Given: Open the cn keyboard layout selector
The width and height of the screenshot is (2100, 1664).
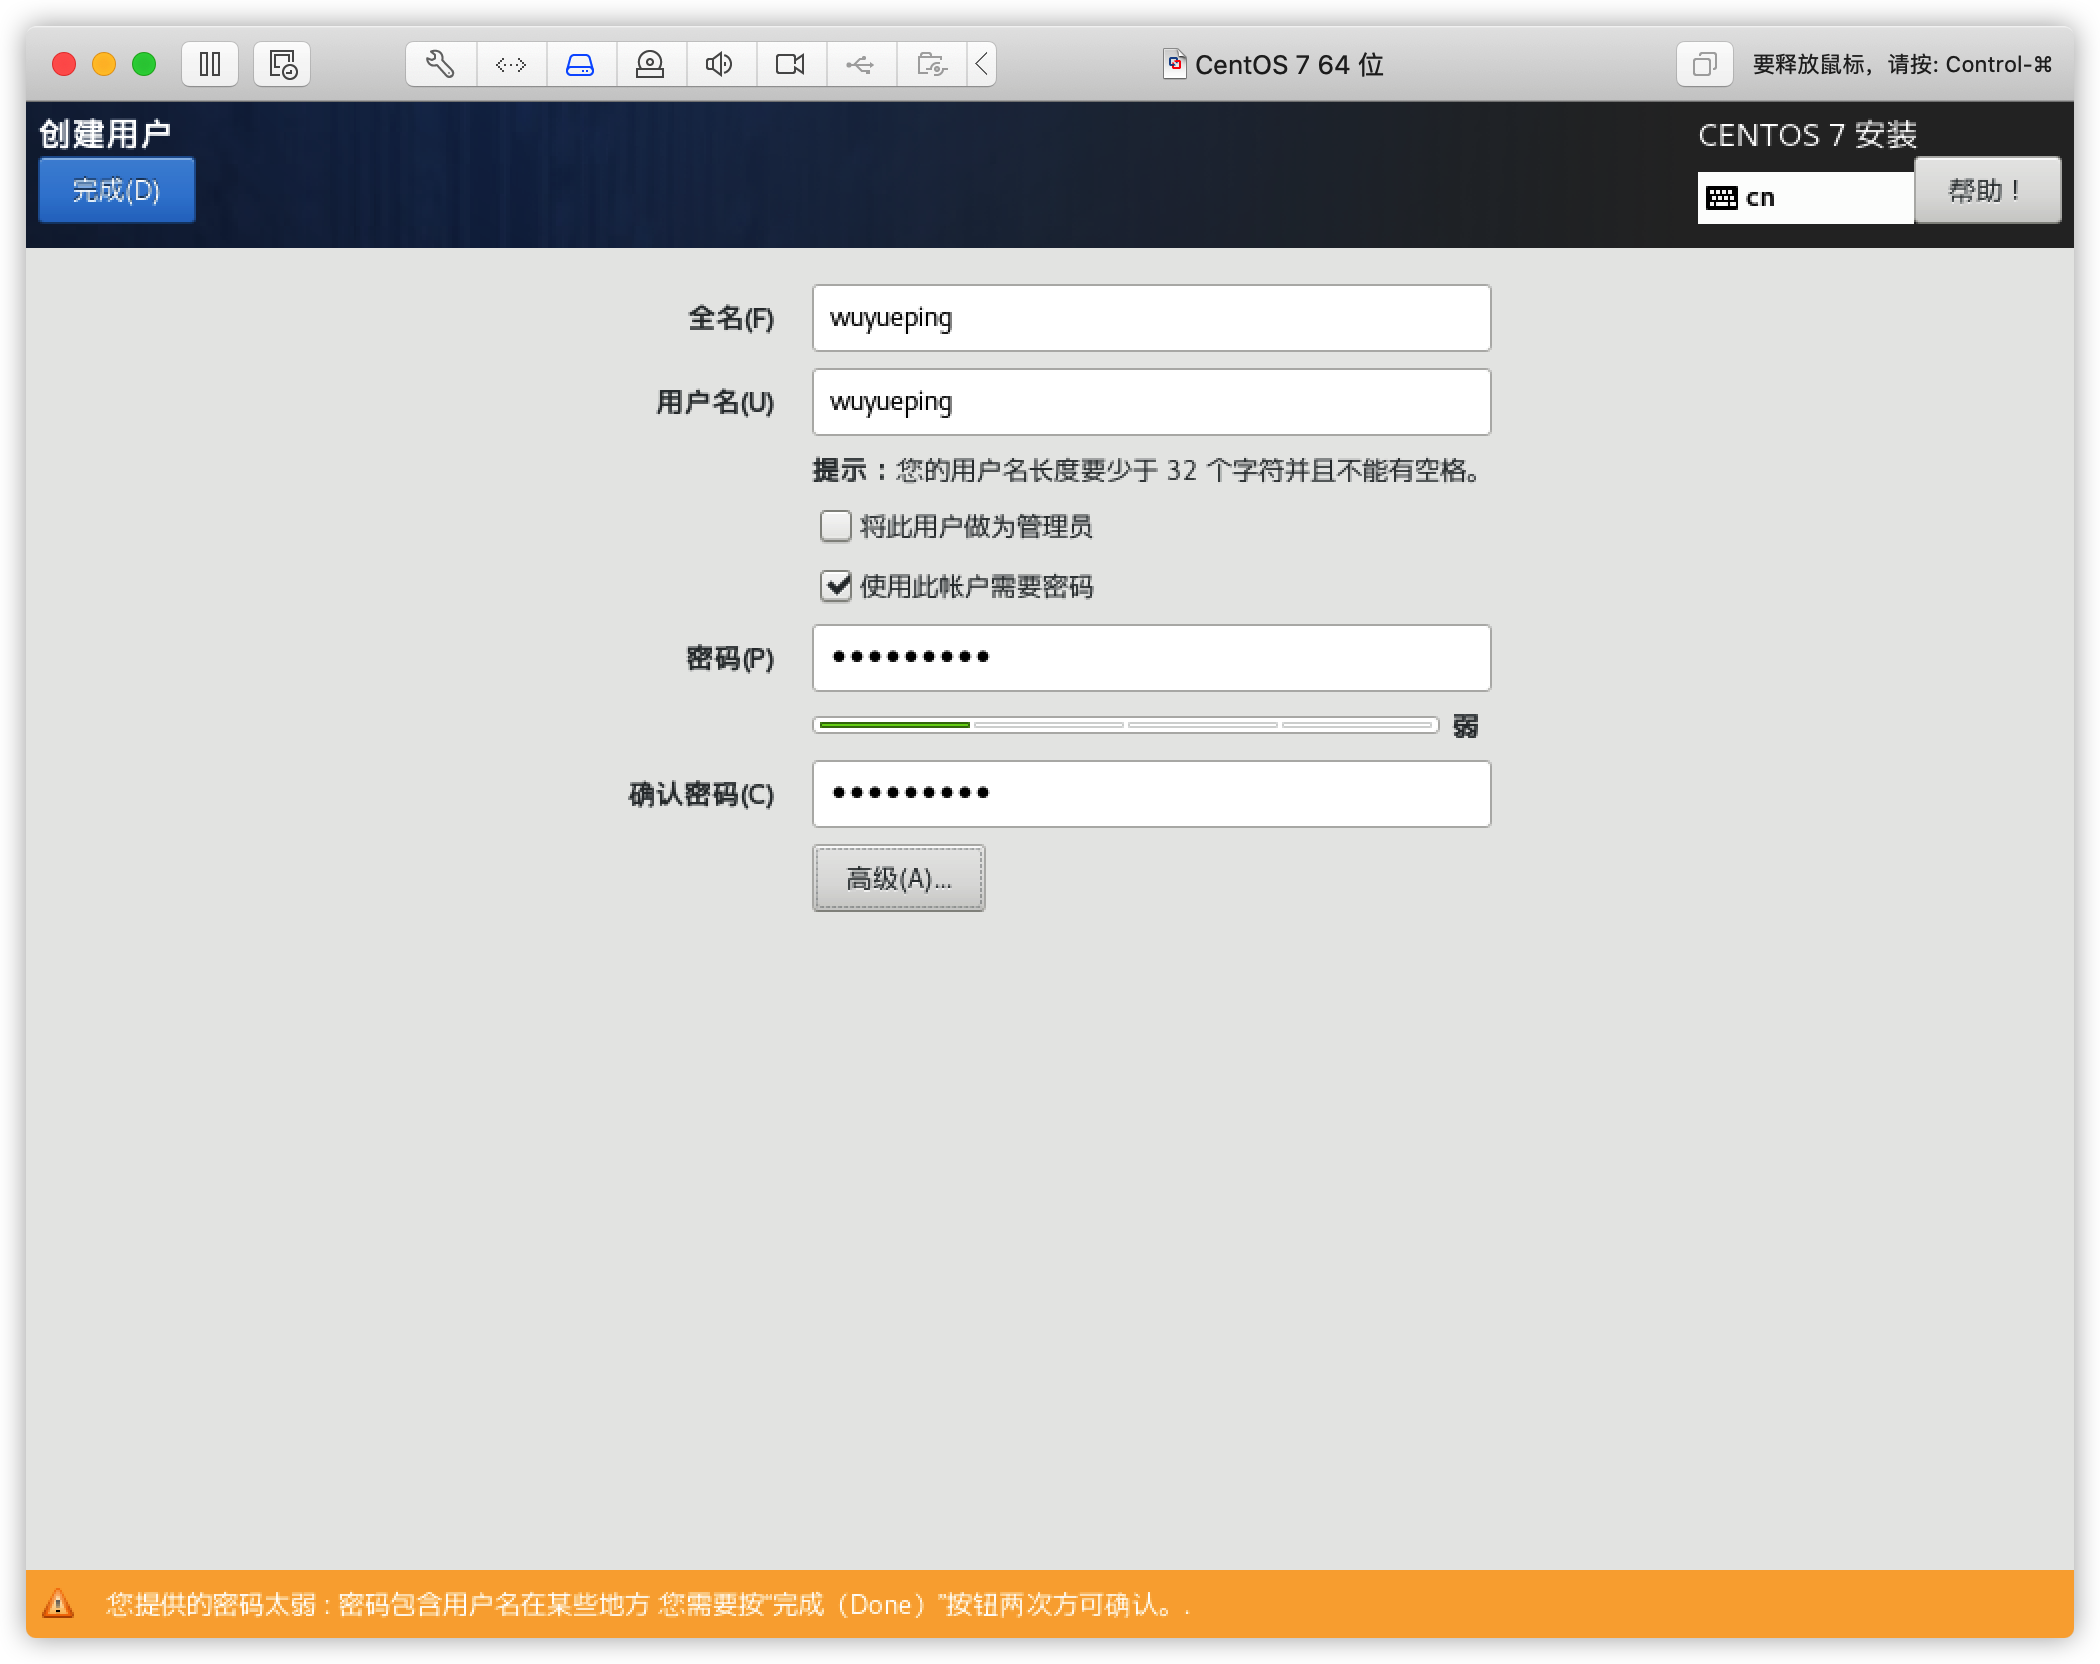Looking at the screenshot, I should 1804,198.
